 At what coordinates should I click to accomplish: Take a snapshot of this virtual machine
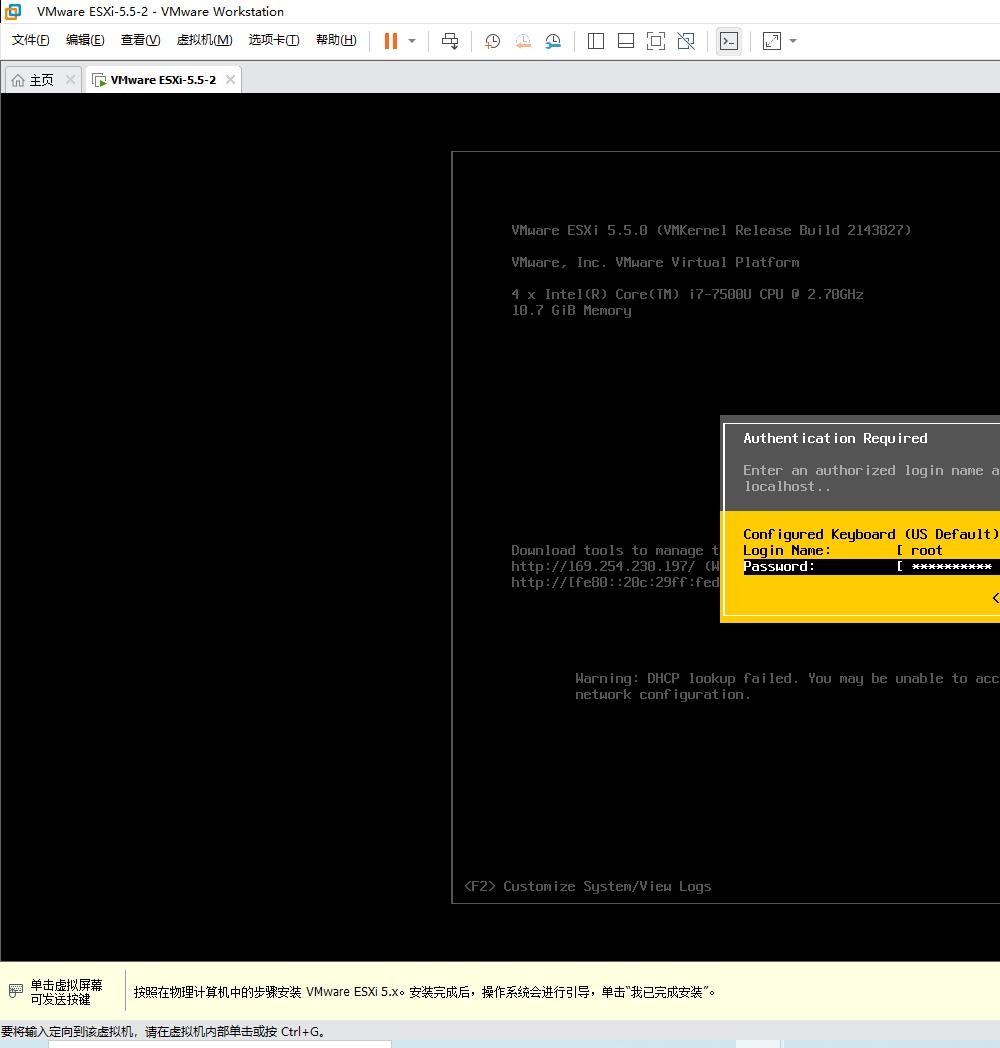pyautogui.click(x=493, y=41)
